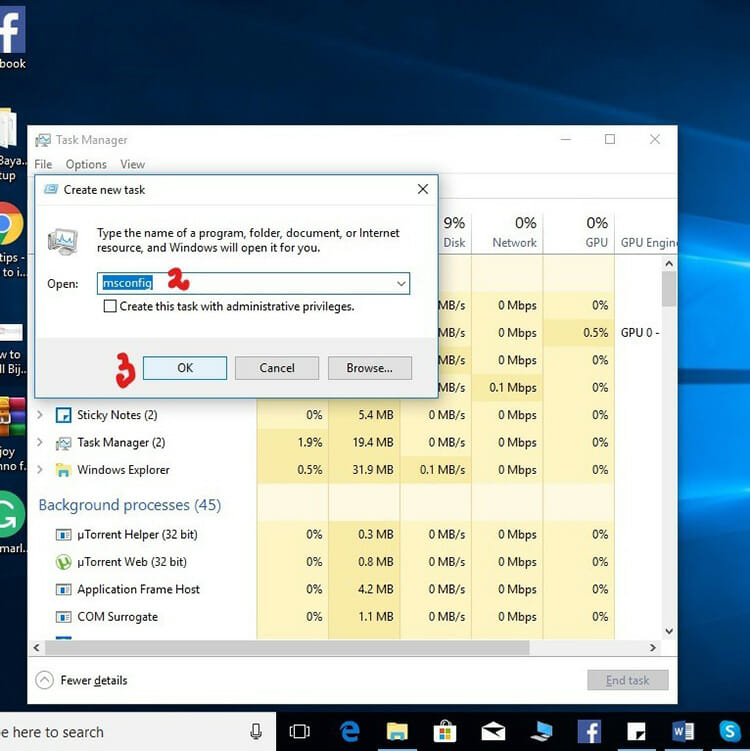The image size is (750, 751).
Task: Open the Options menu in Task Manager
Action: coord(86,164)
